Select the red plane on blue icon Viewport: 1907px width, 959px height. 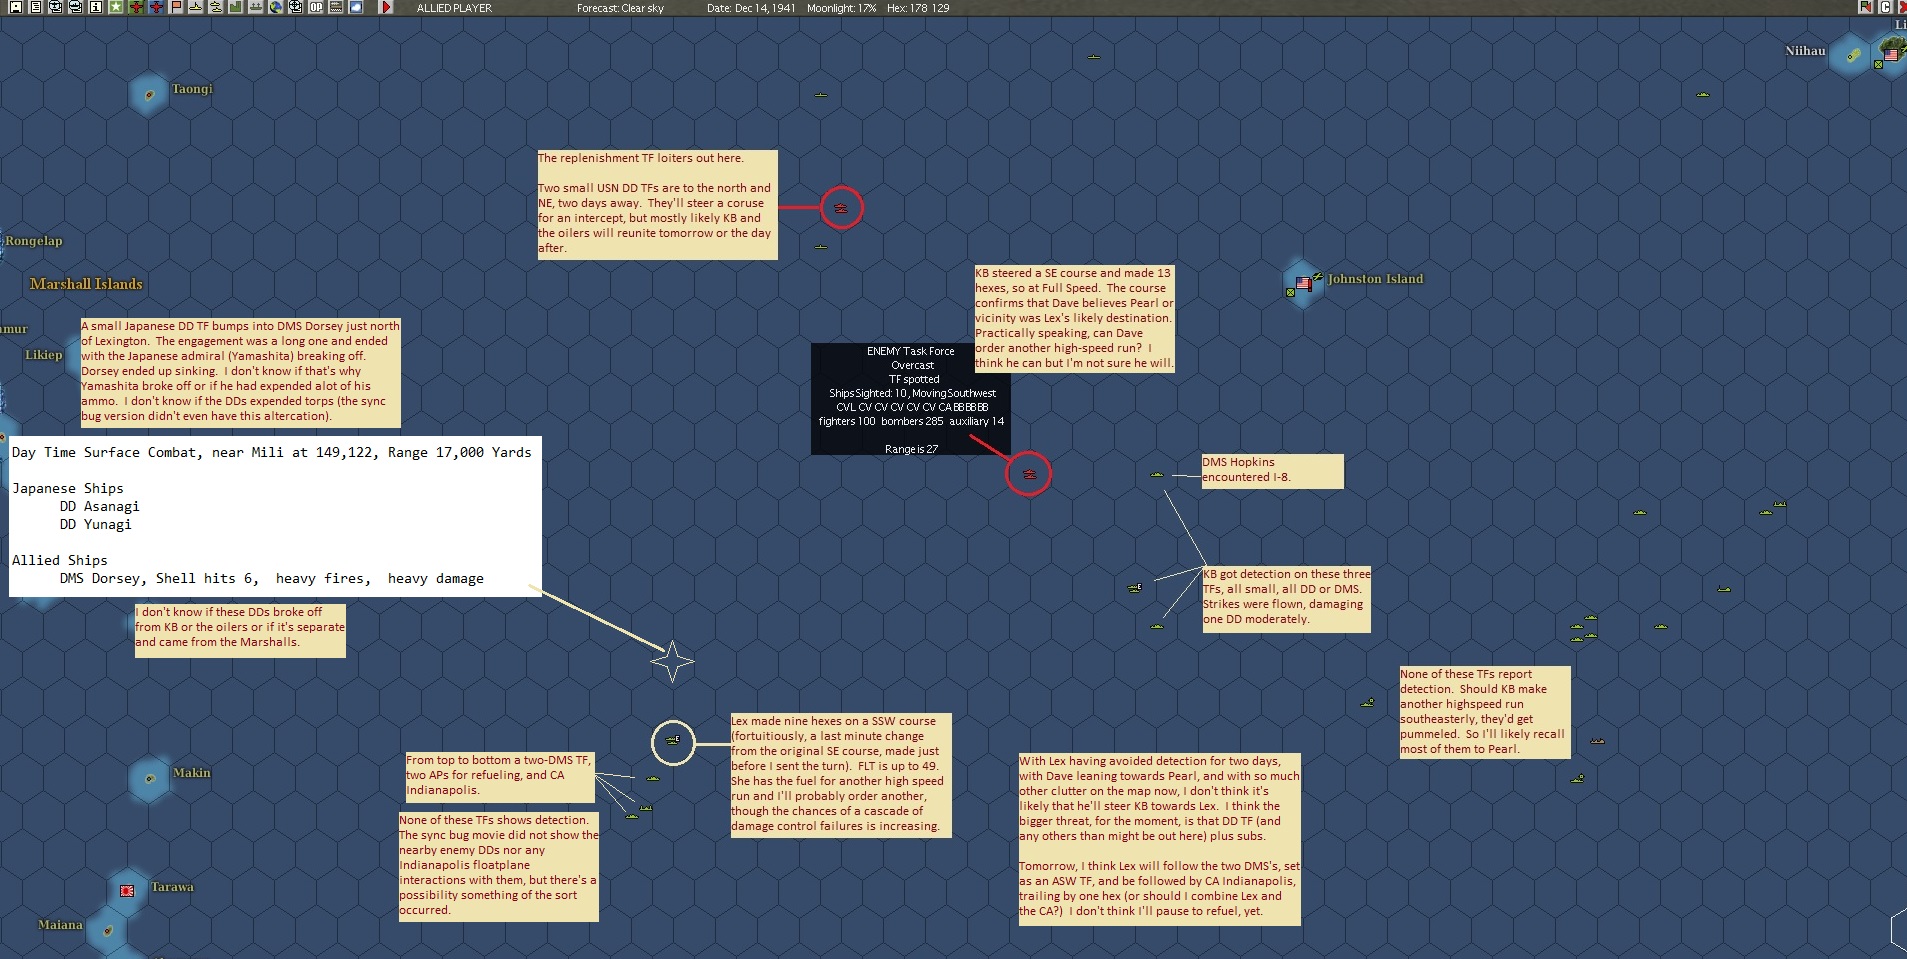tap(156, 7)
